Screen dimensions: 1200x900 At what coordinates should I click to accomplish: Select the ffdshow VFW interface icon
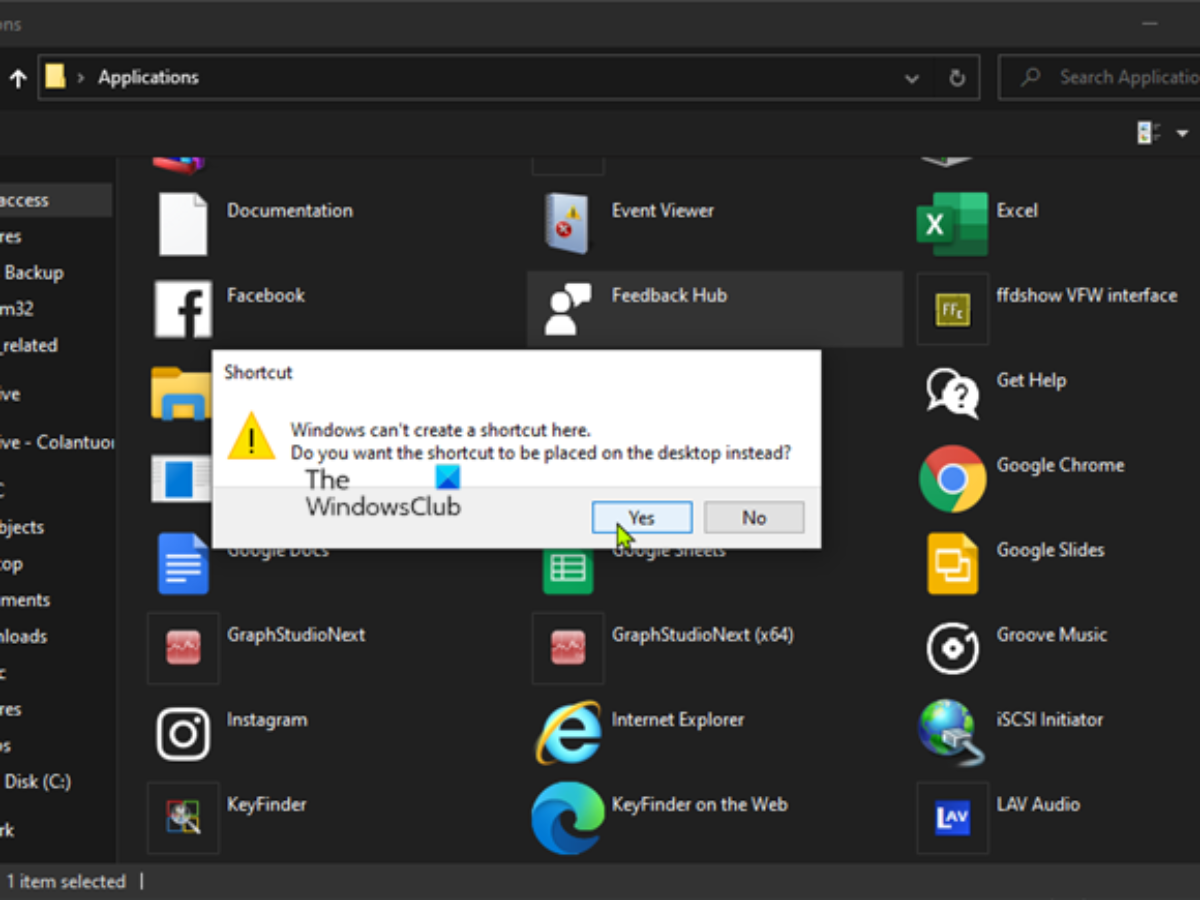(952, 309)
